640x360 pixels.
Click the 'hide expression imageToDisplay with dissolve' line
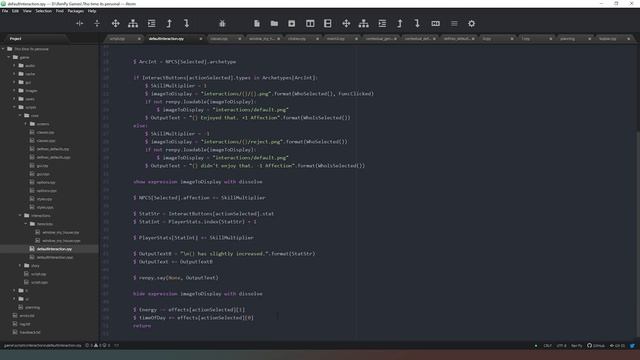[198, 293]
